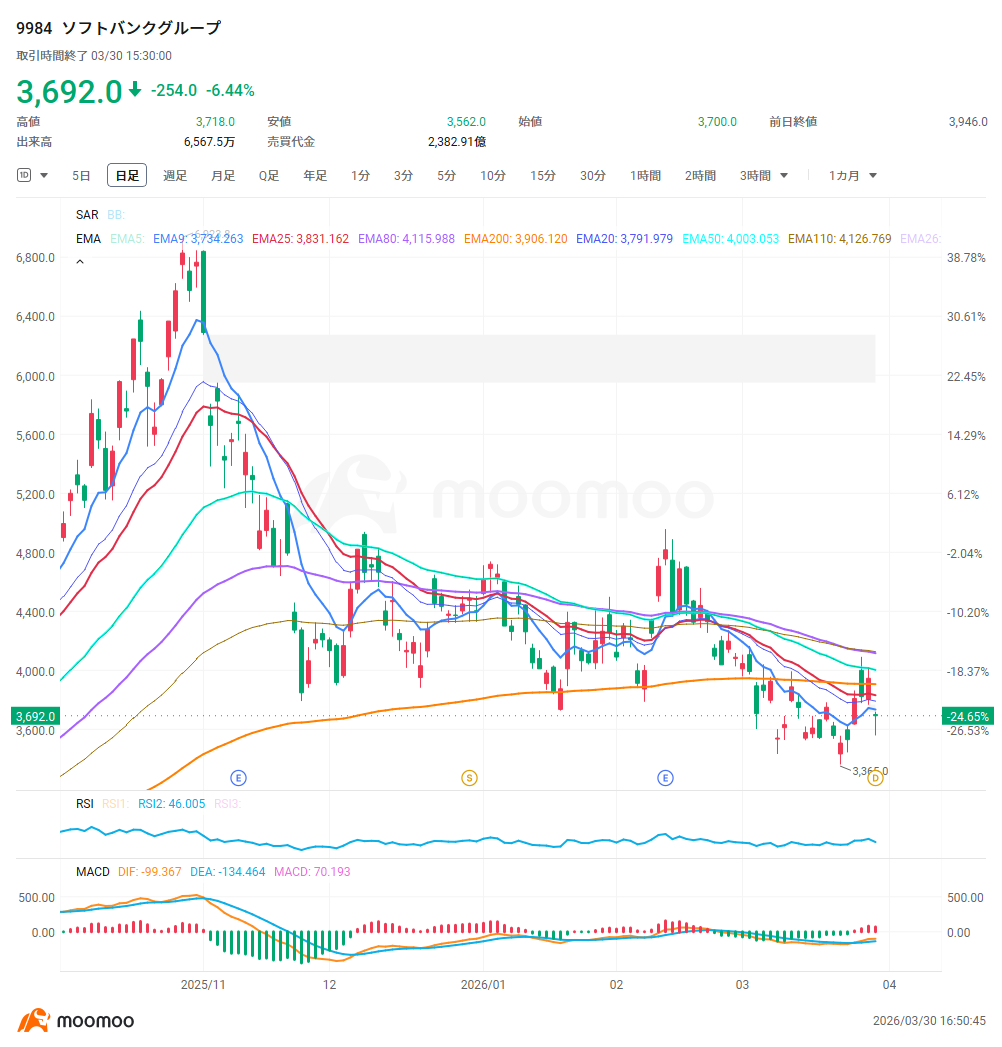Toggle the EMA25 line label

tap(300, 239)
